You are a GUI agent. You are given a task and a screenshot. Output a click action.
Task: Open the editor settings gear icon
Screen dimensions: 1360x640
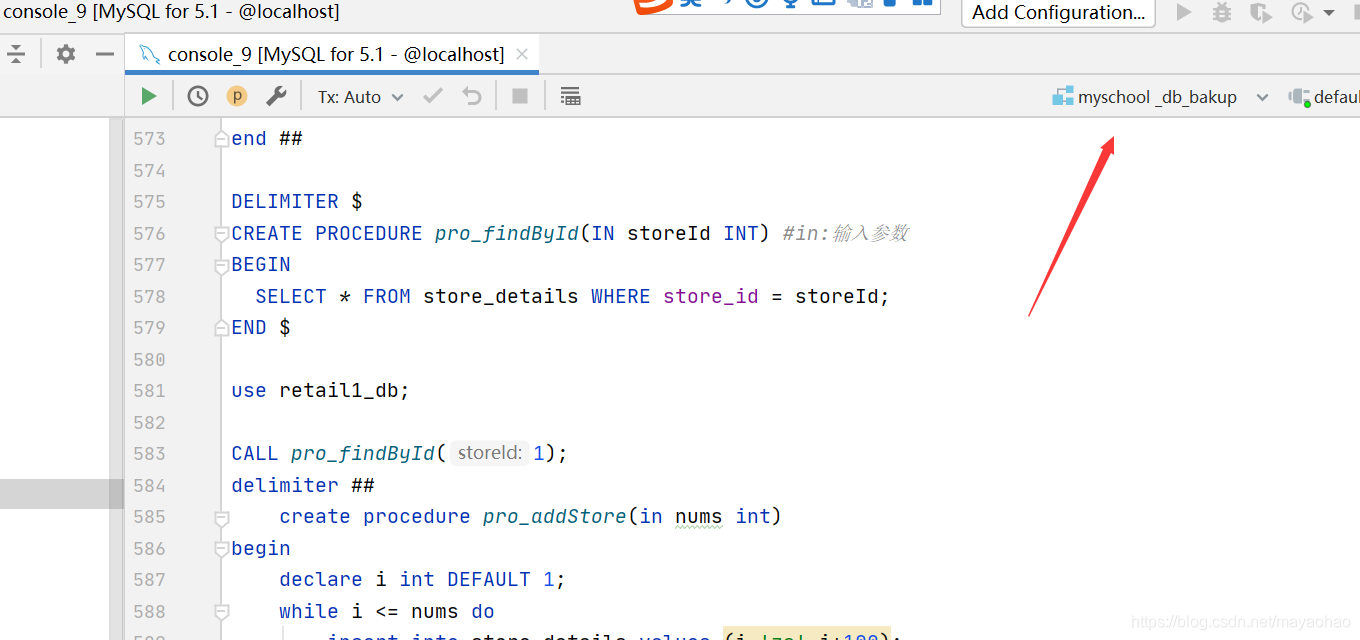tap(65, 54)
